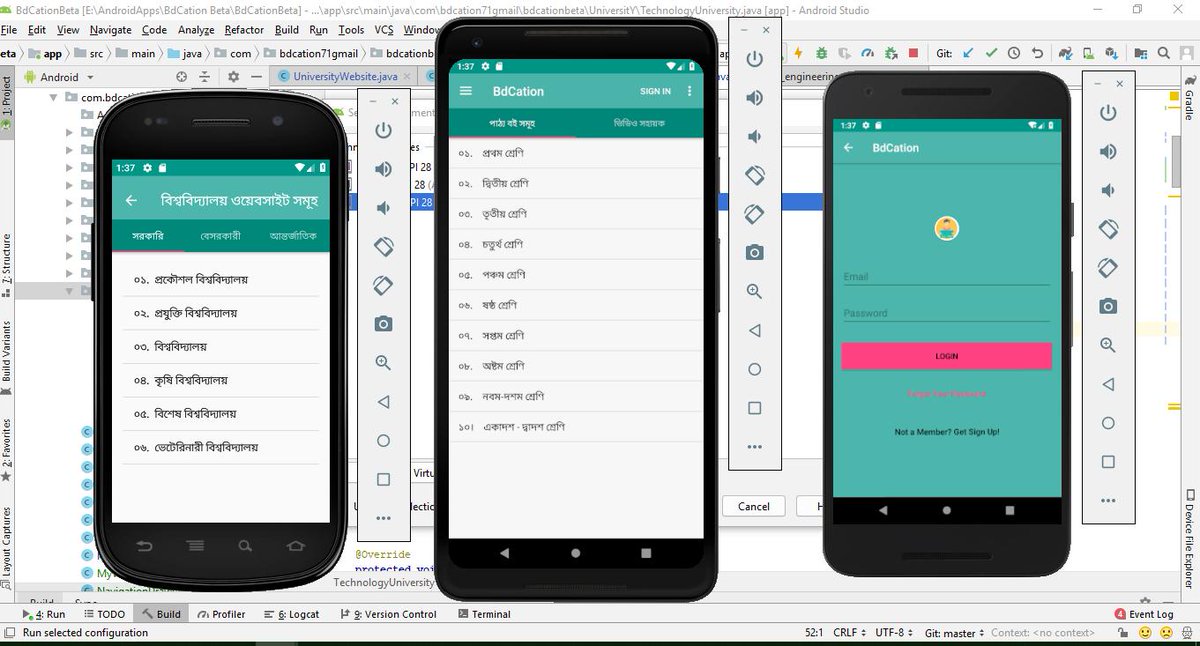Click the user avatar above Email field
This screenshot has height=646, width=1200.
[x=946, y=229]
